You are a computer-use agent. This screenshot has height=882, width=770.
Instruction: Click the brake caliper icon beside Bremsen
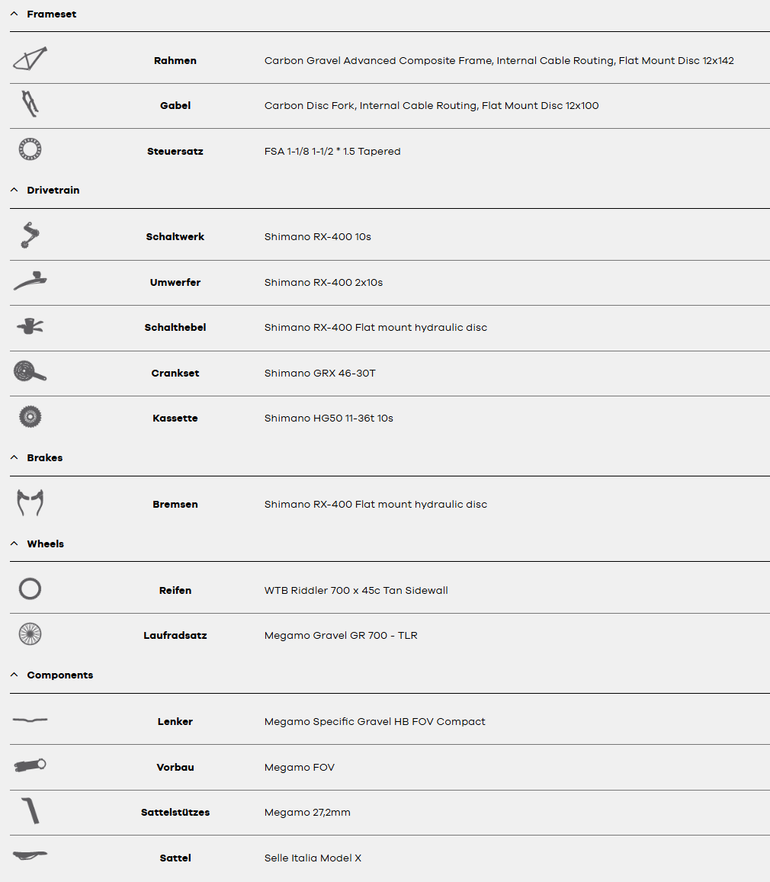pyautogui.click(x=30, y=503)
